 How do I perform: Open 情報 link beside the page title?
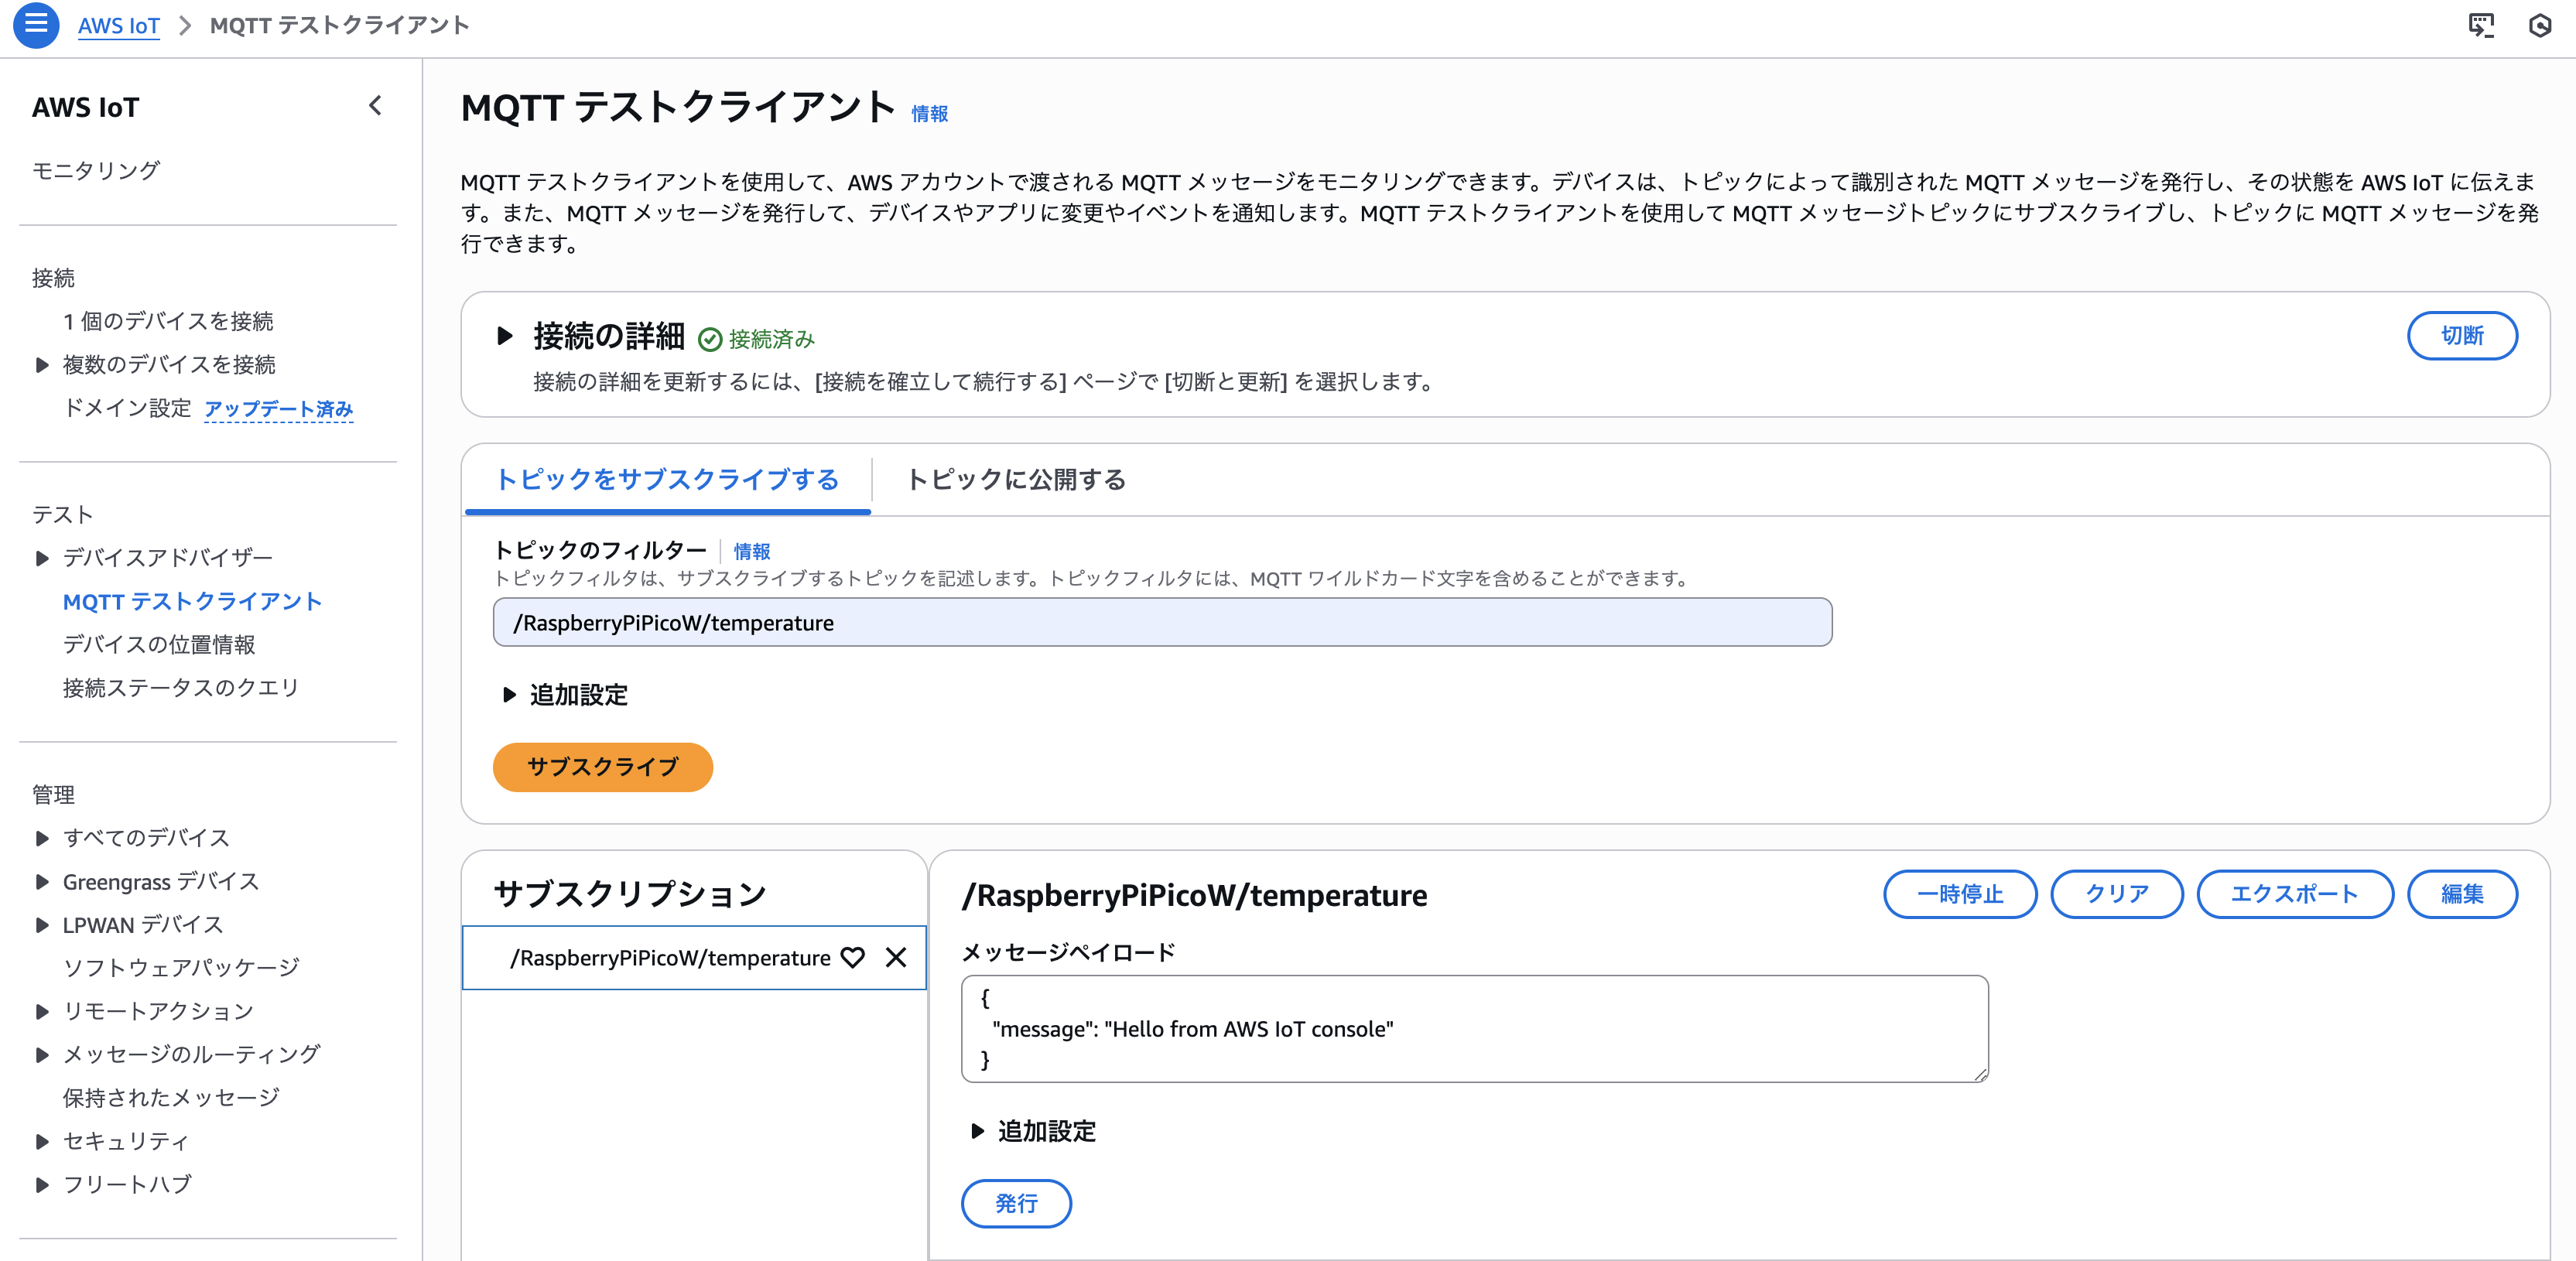[x=929, y=114]
